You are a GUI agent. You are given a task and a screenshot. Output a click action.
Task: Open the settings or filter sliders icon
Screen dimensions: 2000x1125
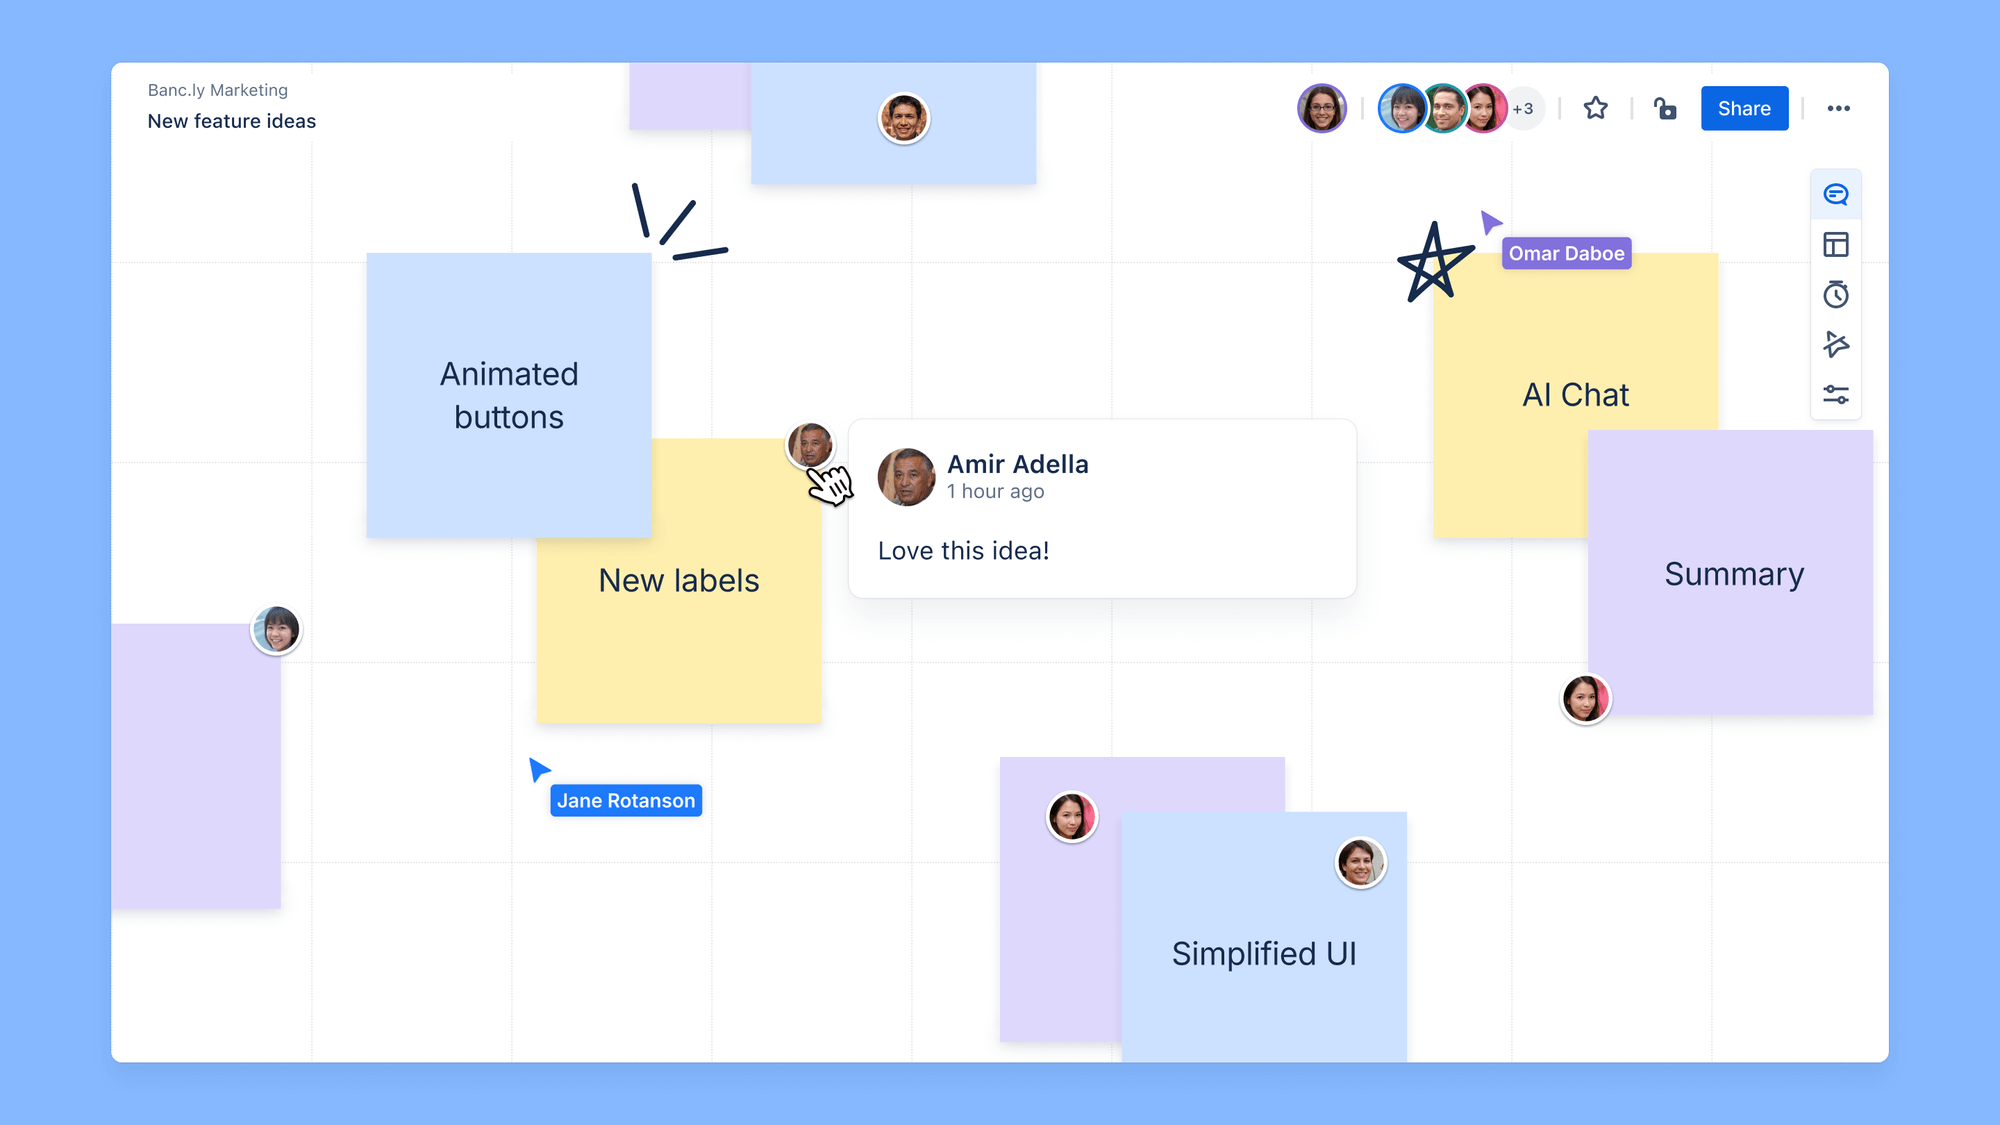(1837, 394)
